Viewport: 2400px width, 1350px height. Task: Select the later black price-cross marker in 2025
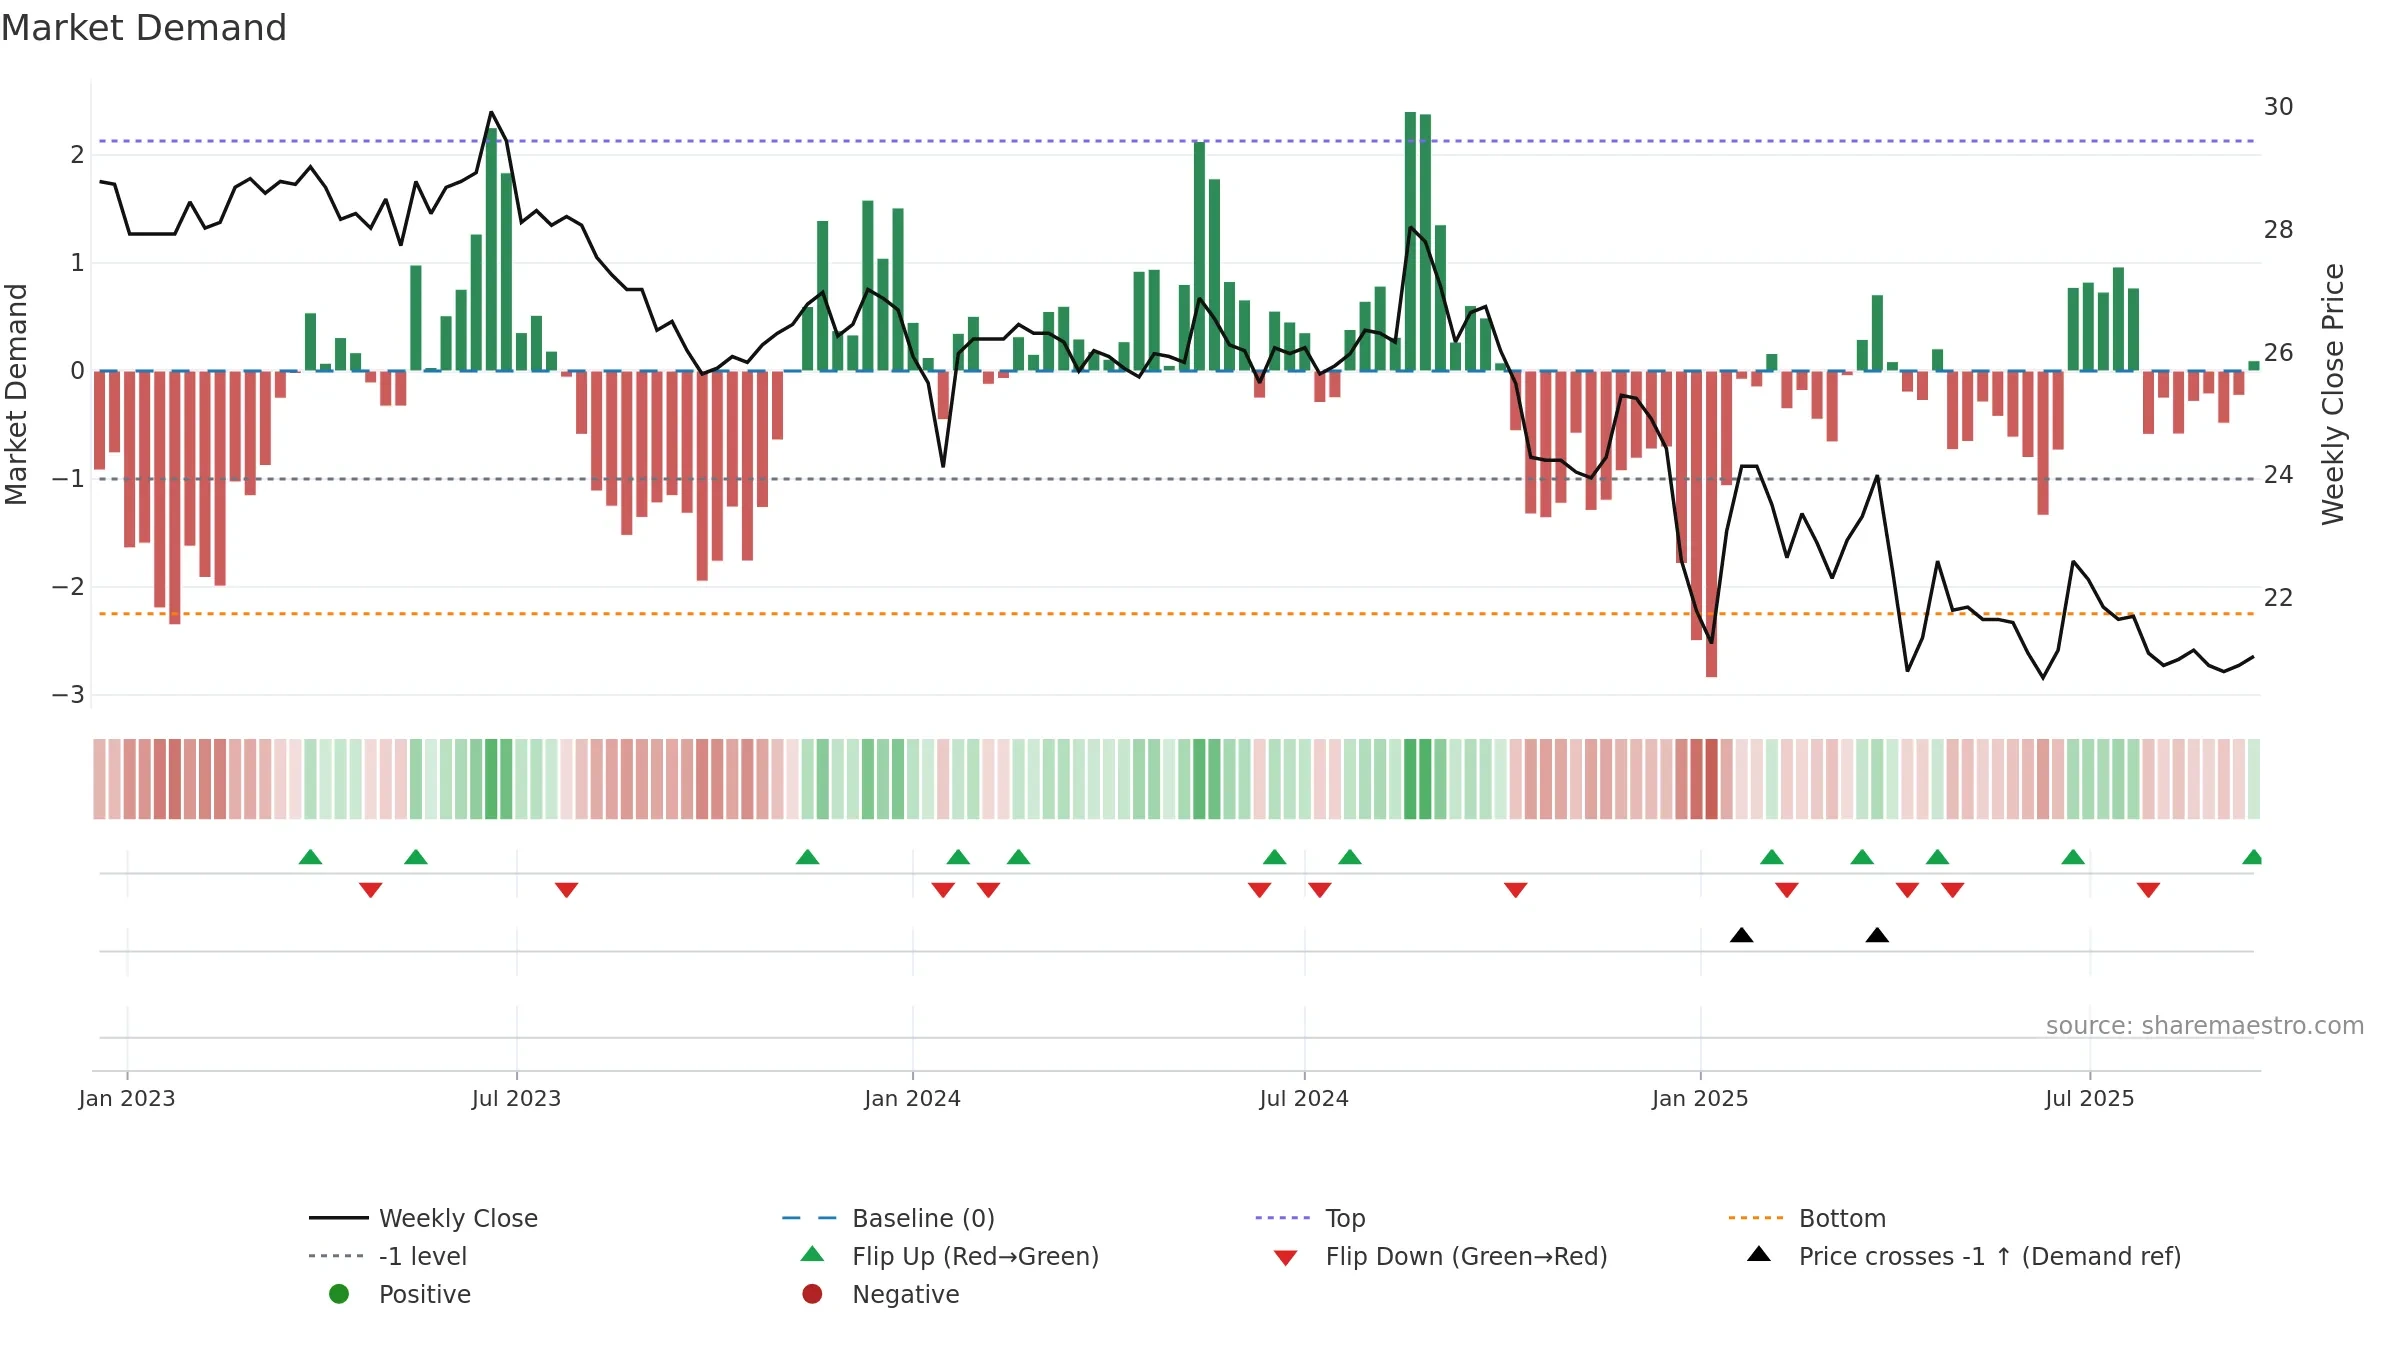point(1877,935)
